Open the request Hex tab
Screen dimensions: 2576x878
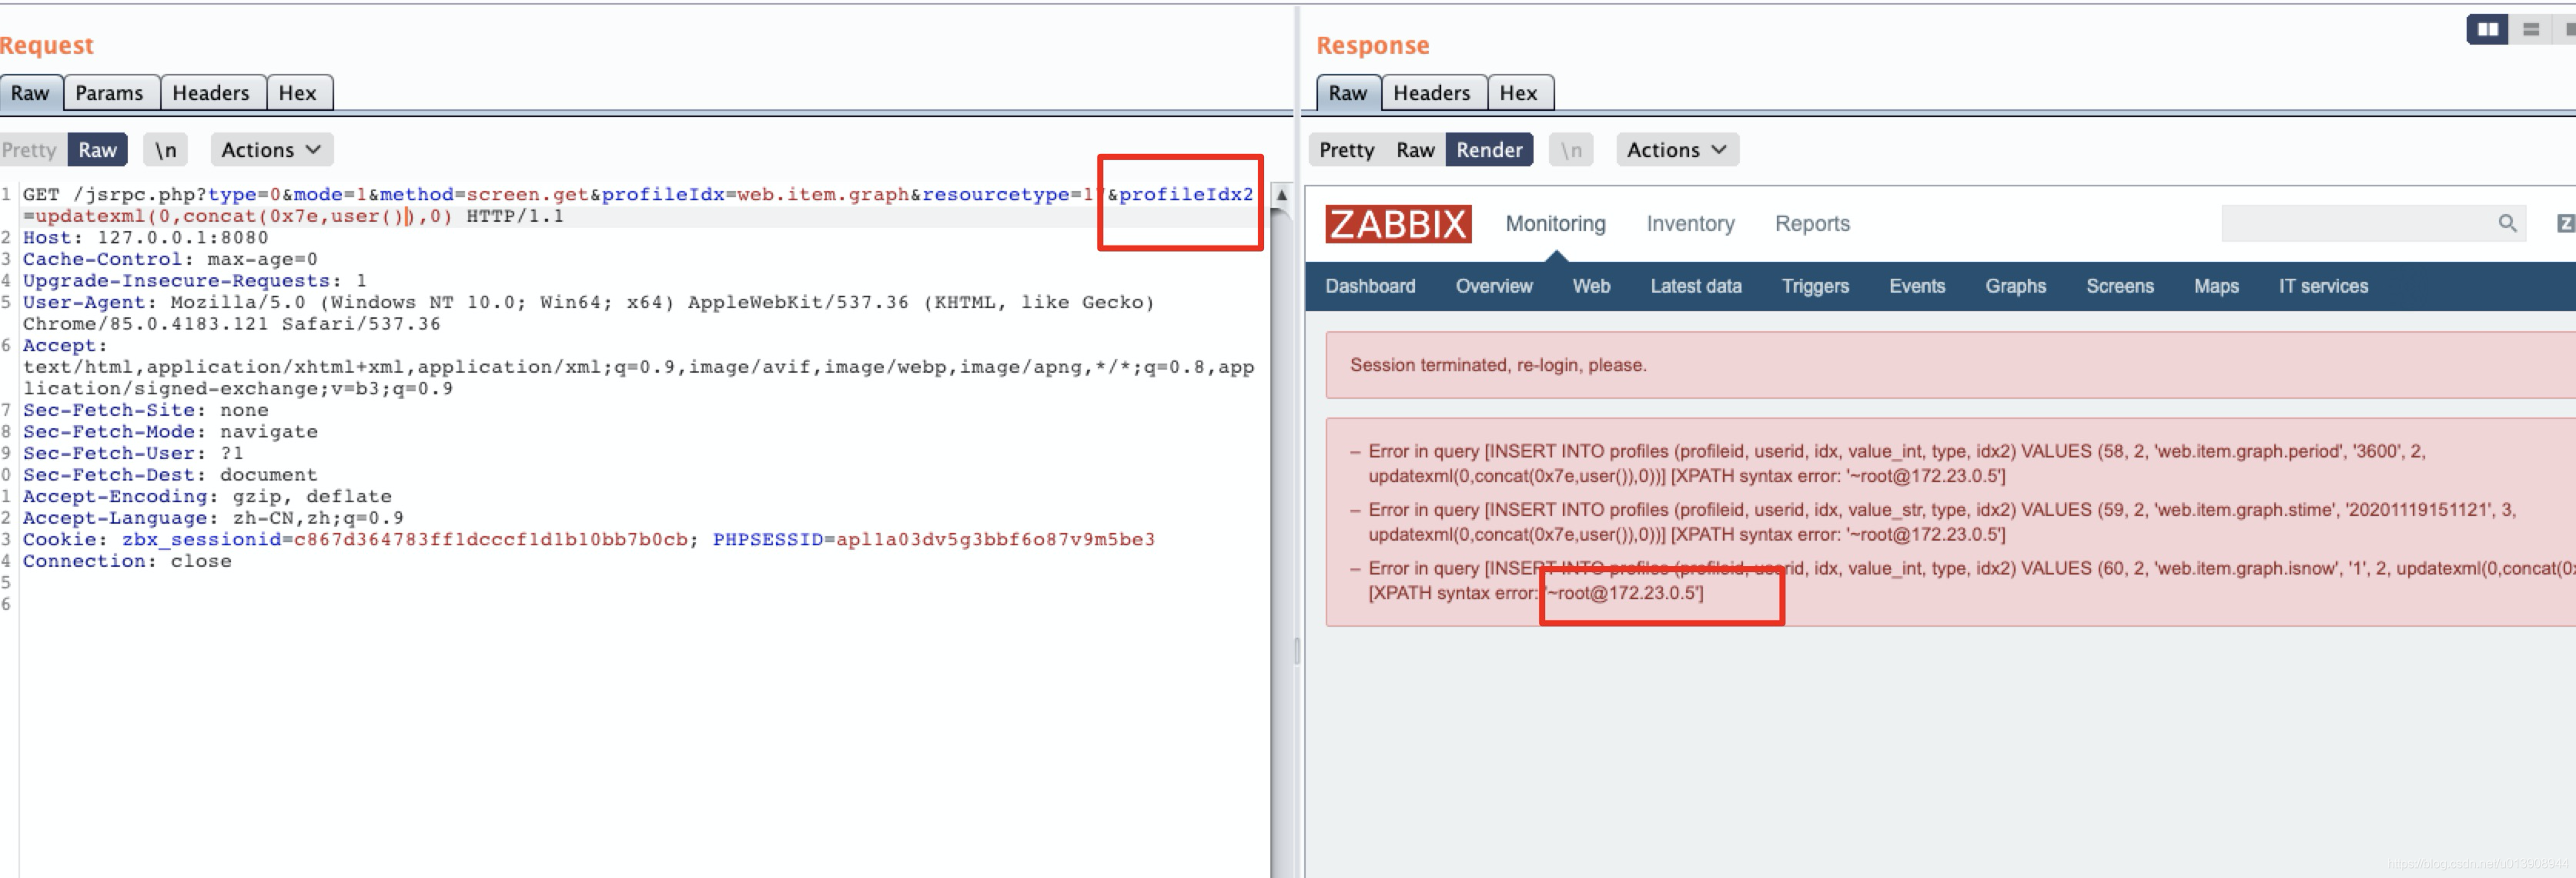(x=297, y=93)
